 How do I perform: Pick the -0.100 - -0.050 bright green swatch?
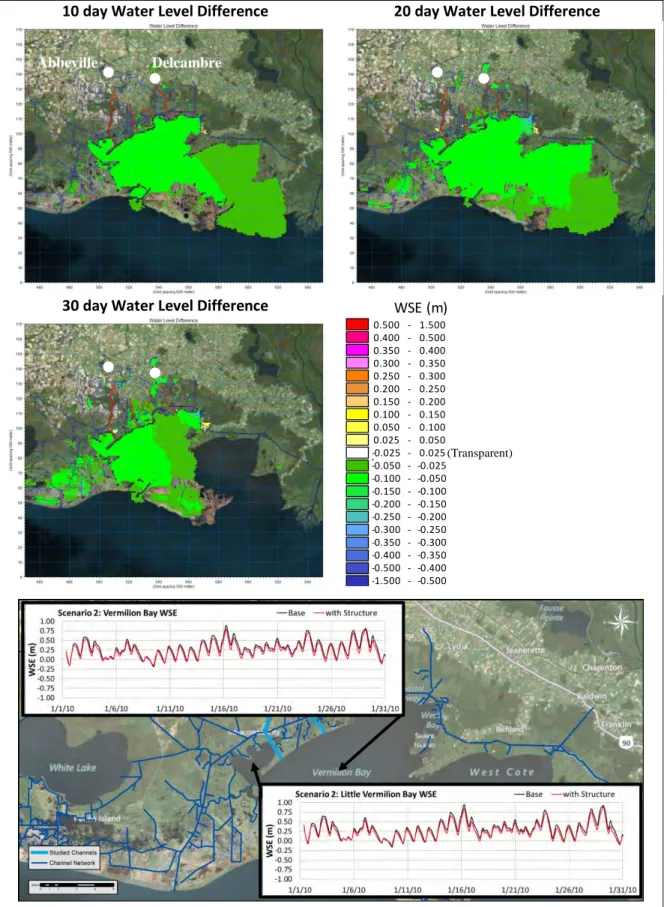click(358, 478)
